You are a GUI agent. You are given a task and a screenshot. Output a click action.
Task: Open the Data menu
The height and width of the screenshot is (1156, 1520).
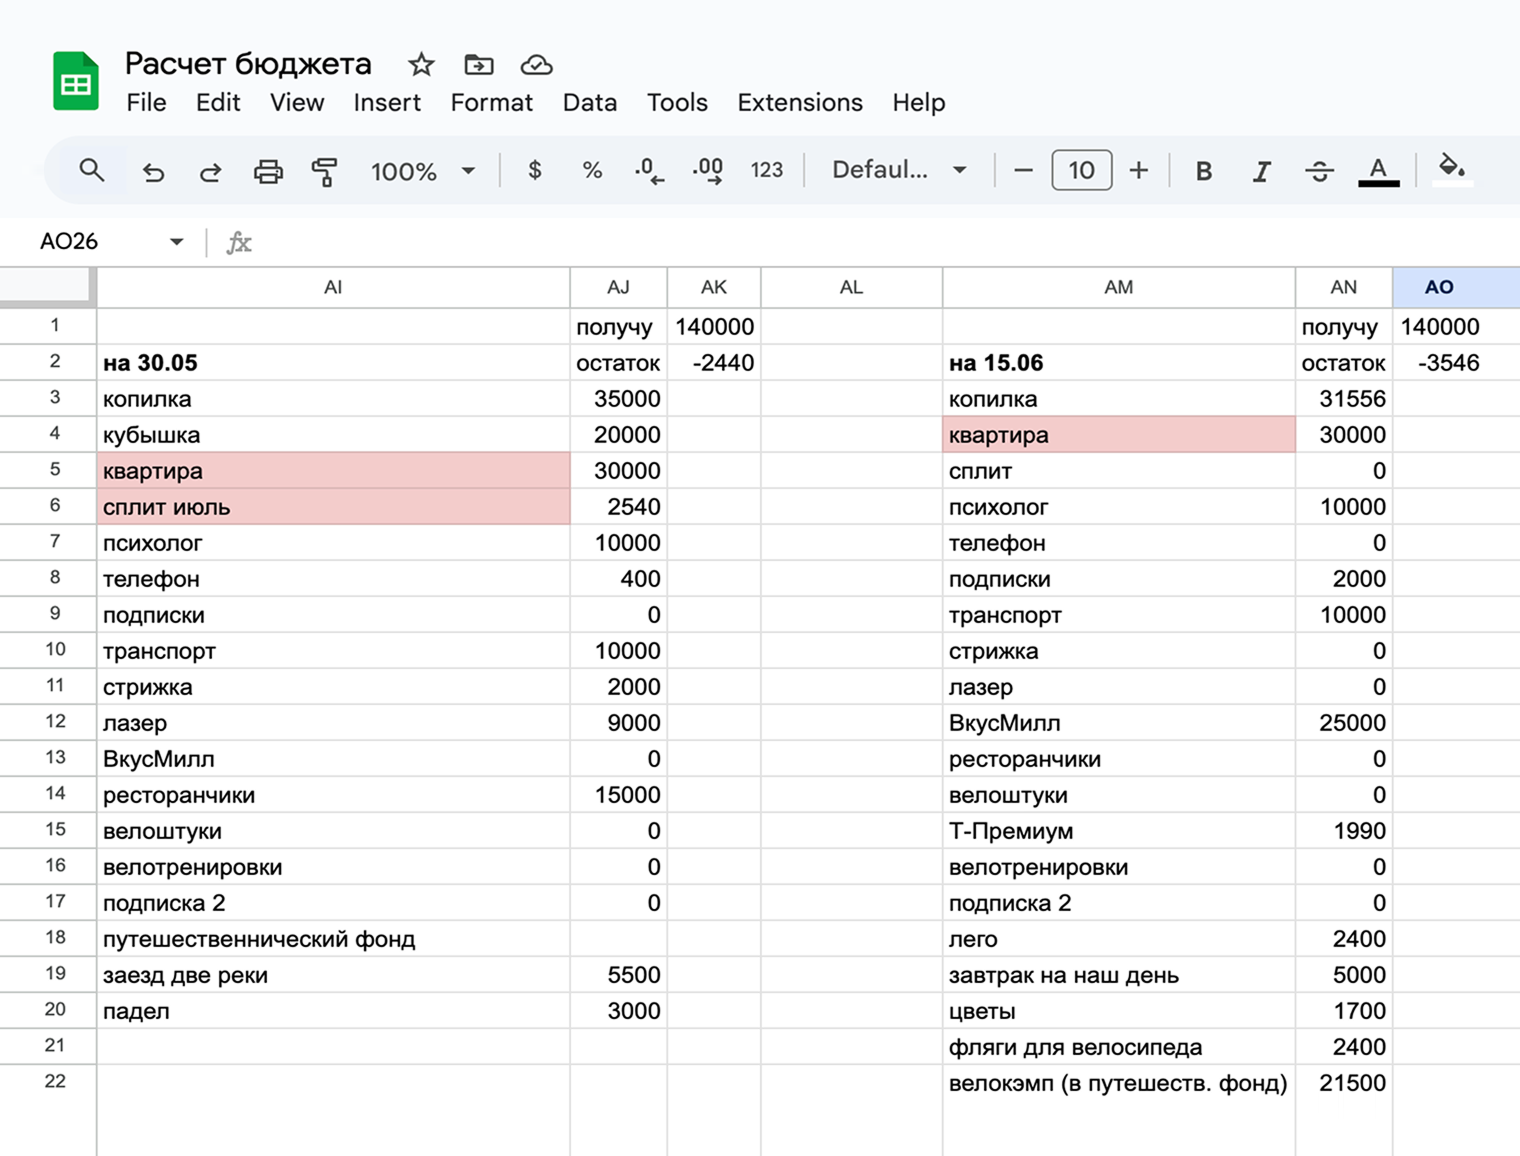pyautogui.click(x=590, y=103)
